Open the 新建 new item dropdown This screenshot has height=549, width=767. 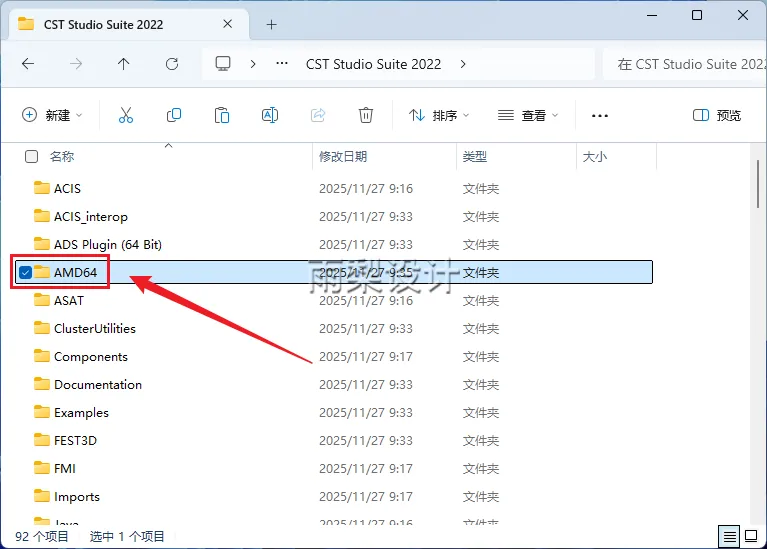[52, 115]
